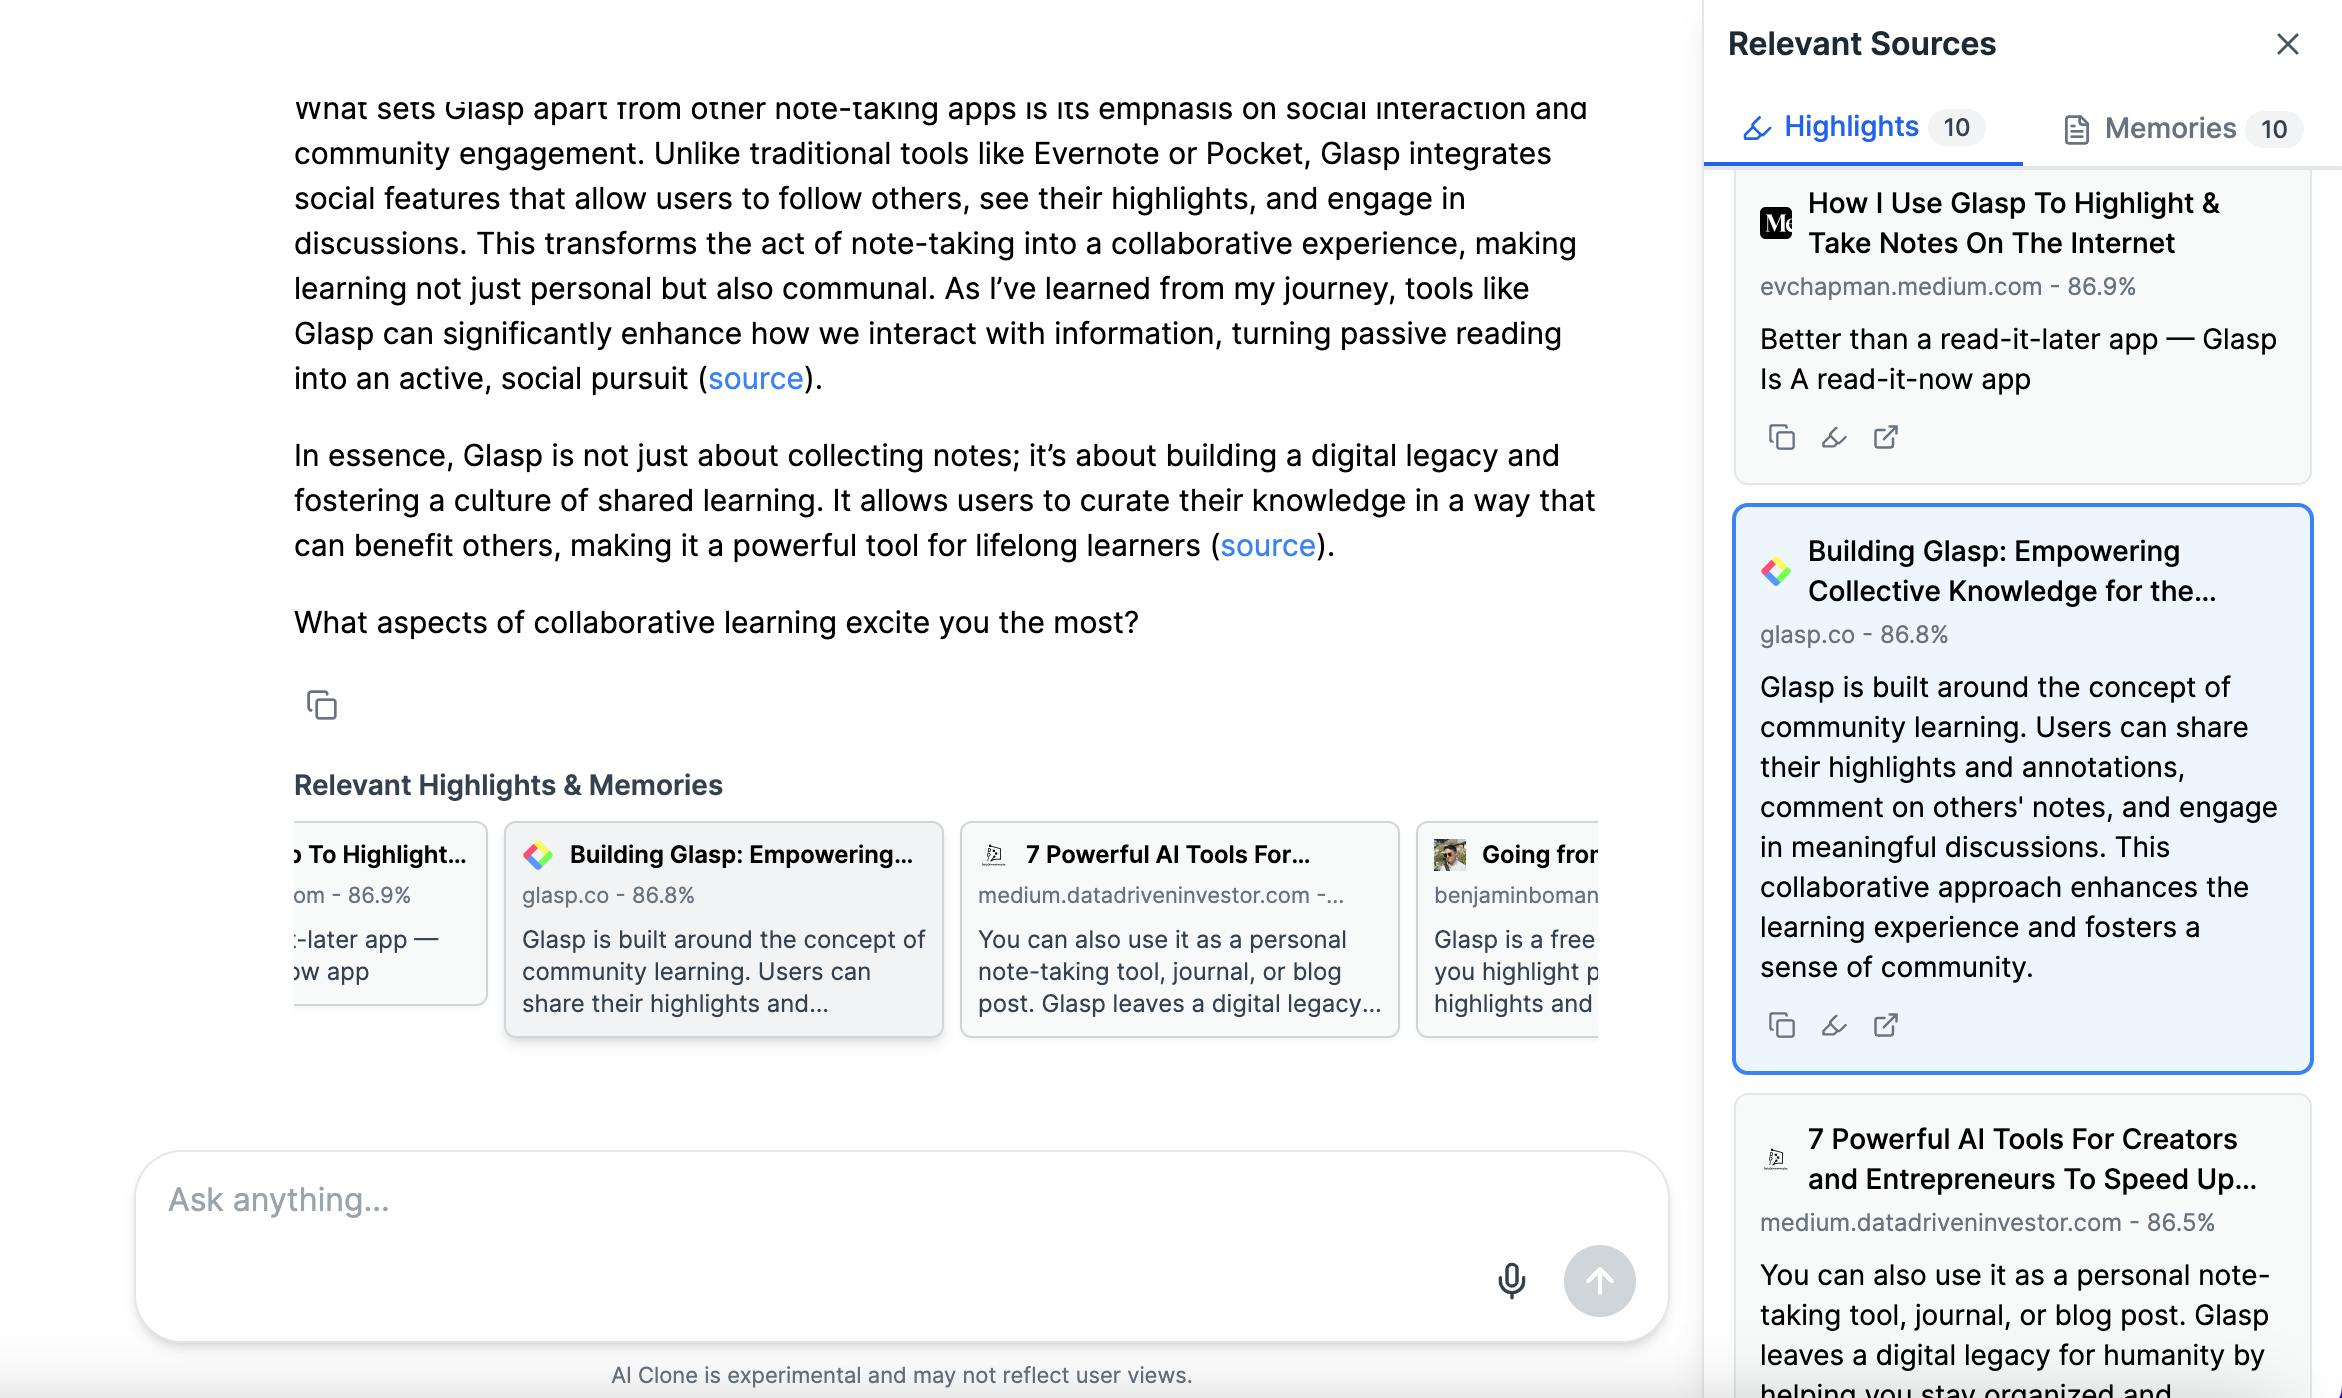
Task: Switch to the Memories tab
Action: coord(2182,128)
